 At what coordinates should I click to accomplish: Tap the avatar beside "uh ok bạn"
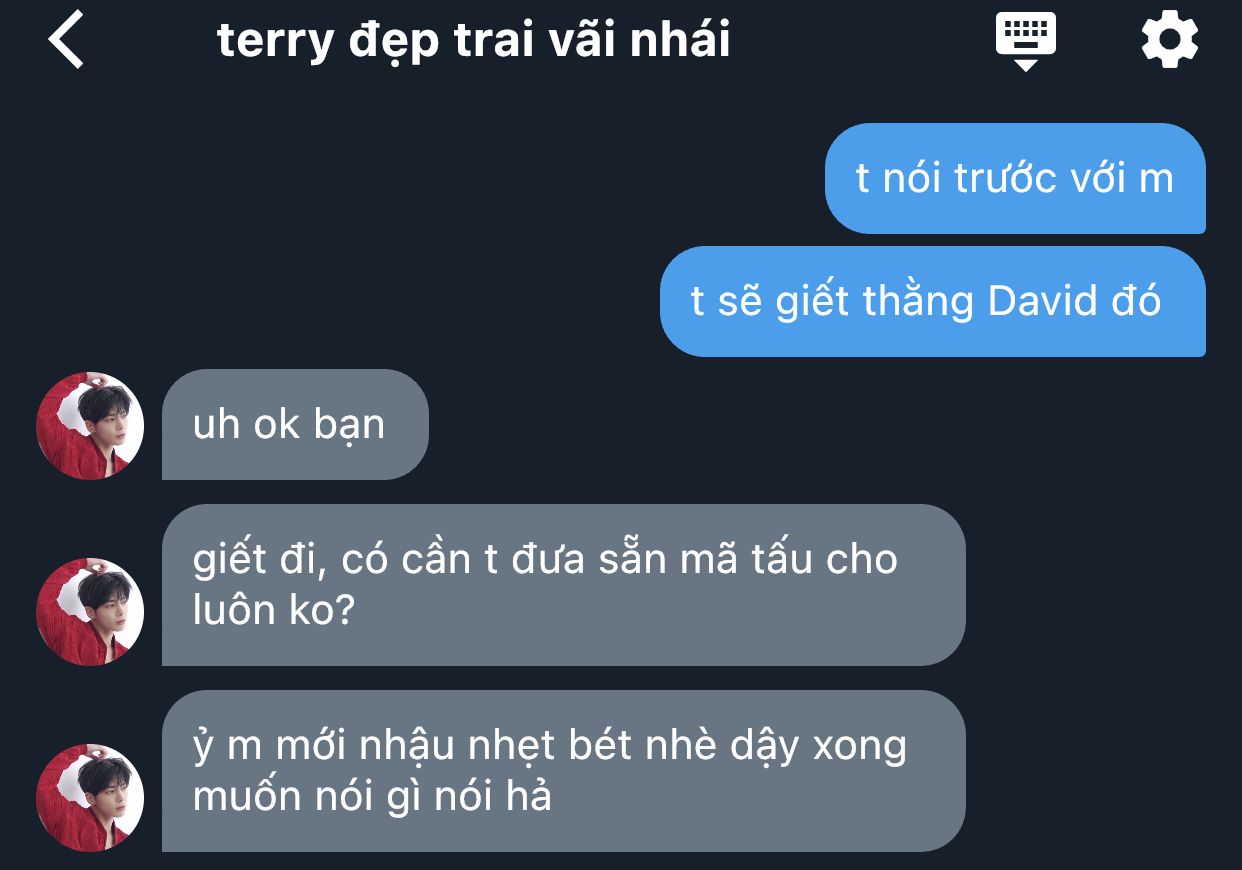90,425
